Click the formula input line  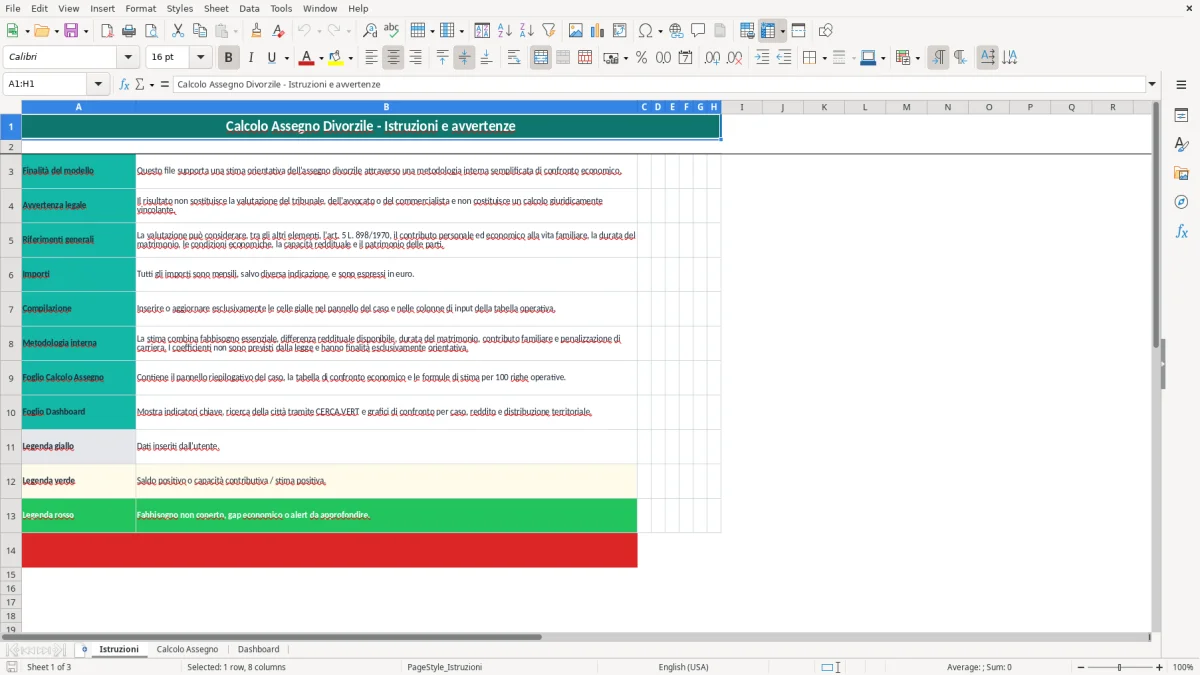(660, 85)
